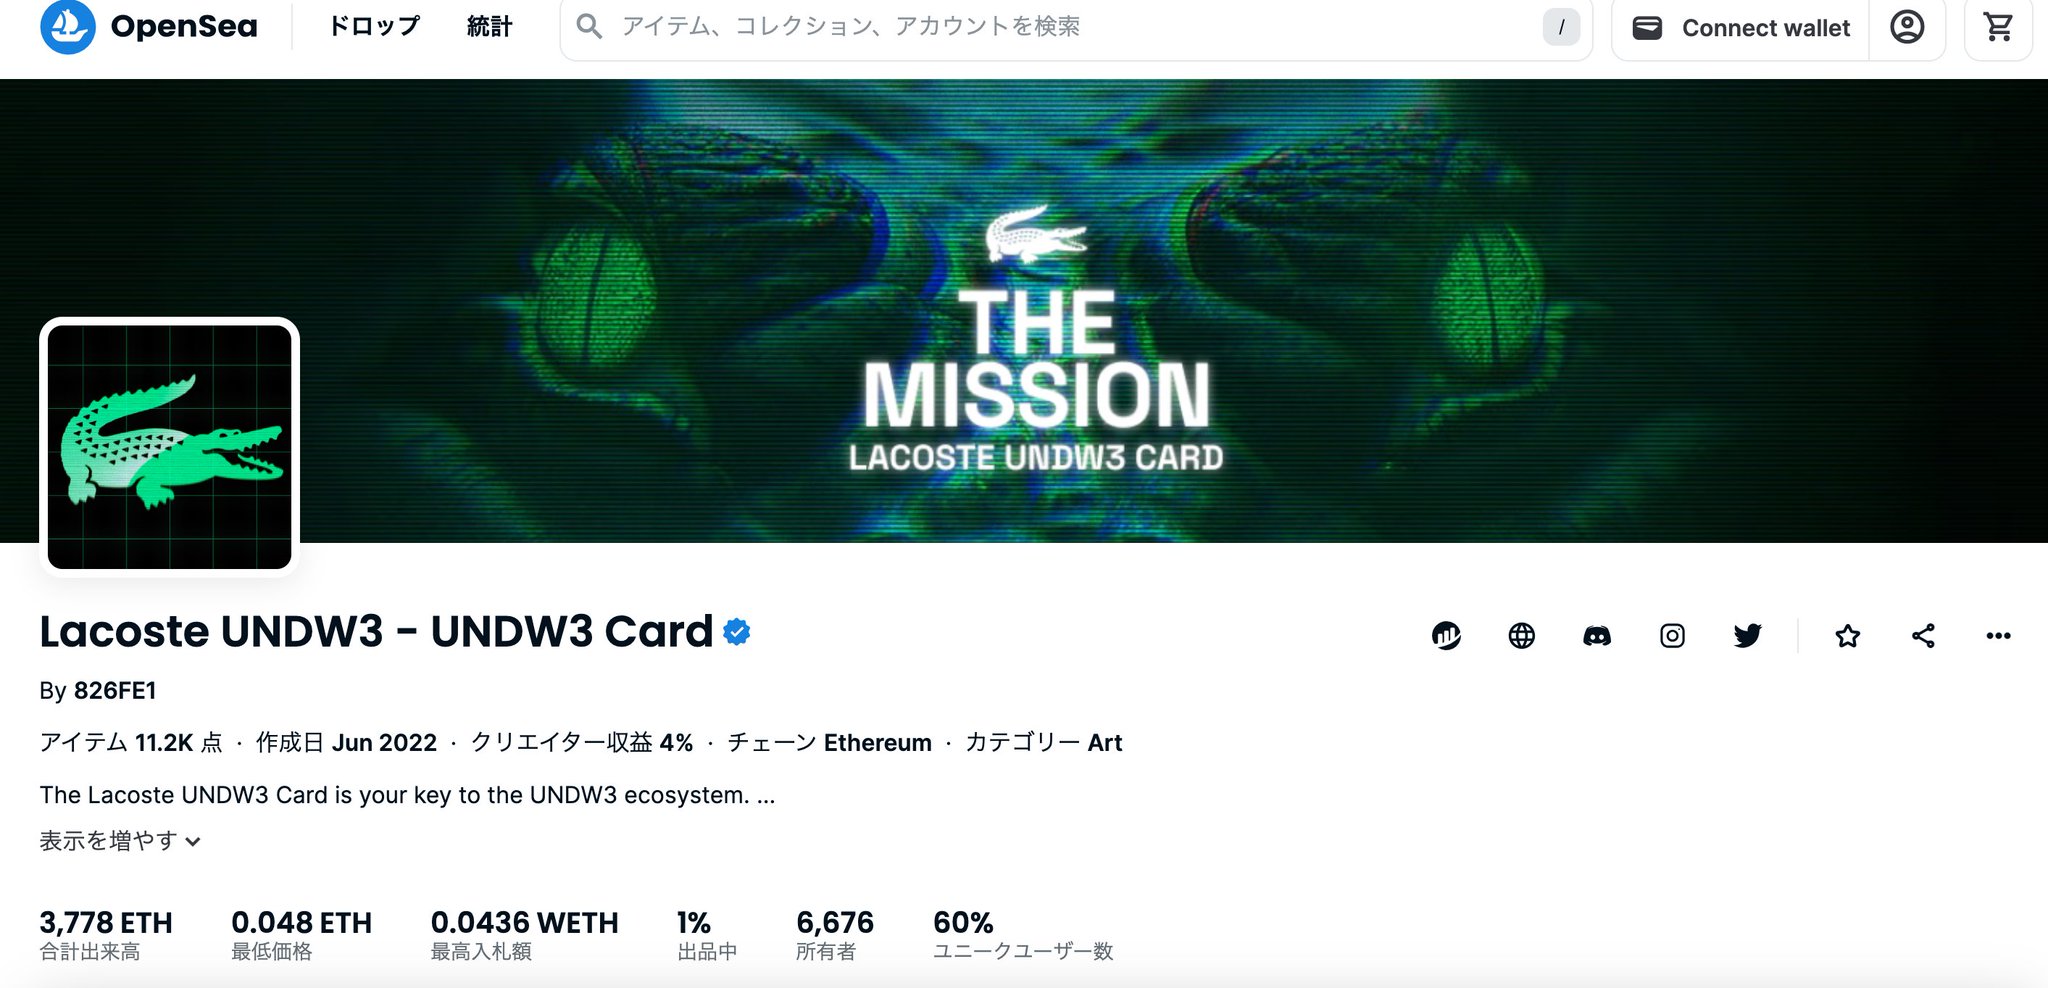Open the 統計 menu item
The width and height of the screenshot is (2048, 988).
tap(490, 26)
